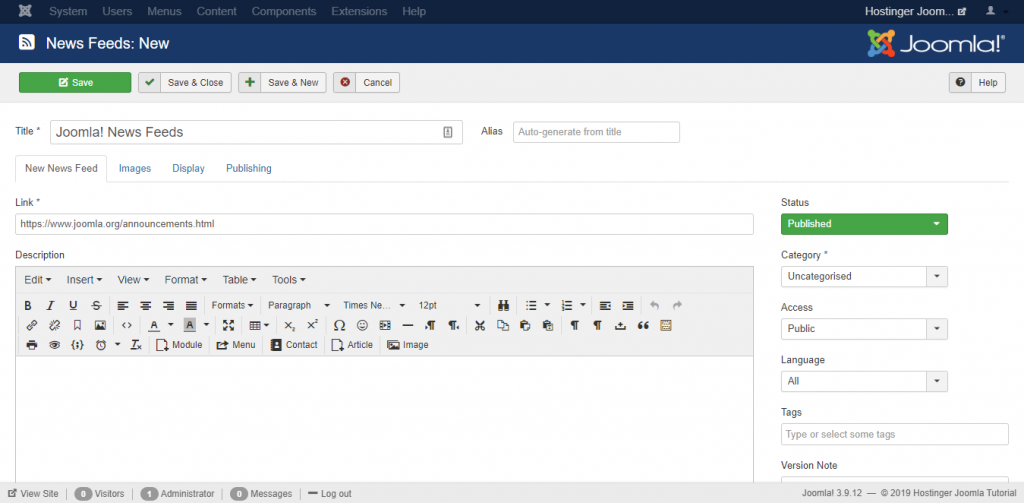This screenshot has height=503, width=1024.
Task: Click the cut scissors icon
Action: click(479, 325)
